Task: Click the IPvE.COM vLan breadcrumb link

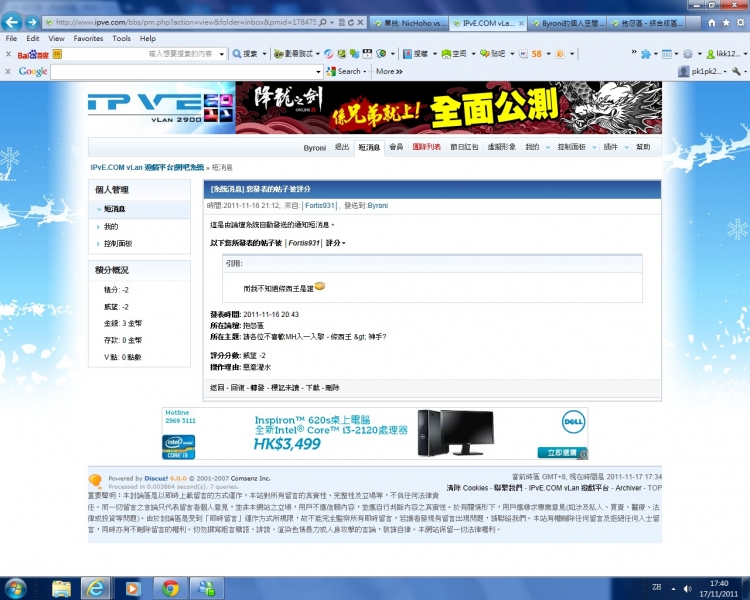Action: coord(147,167)
